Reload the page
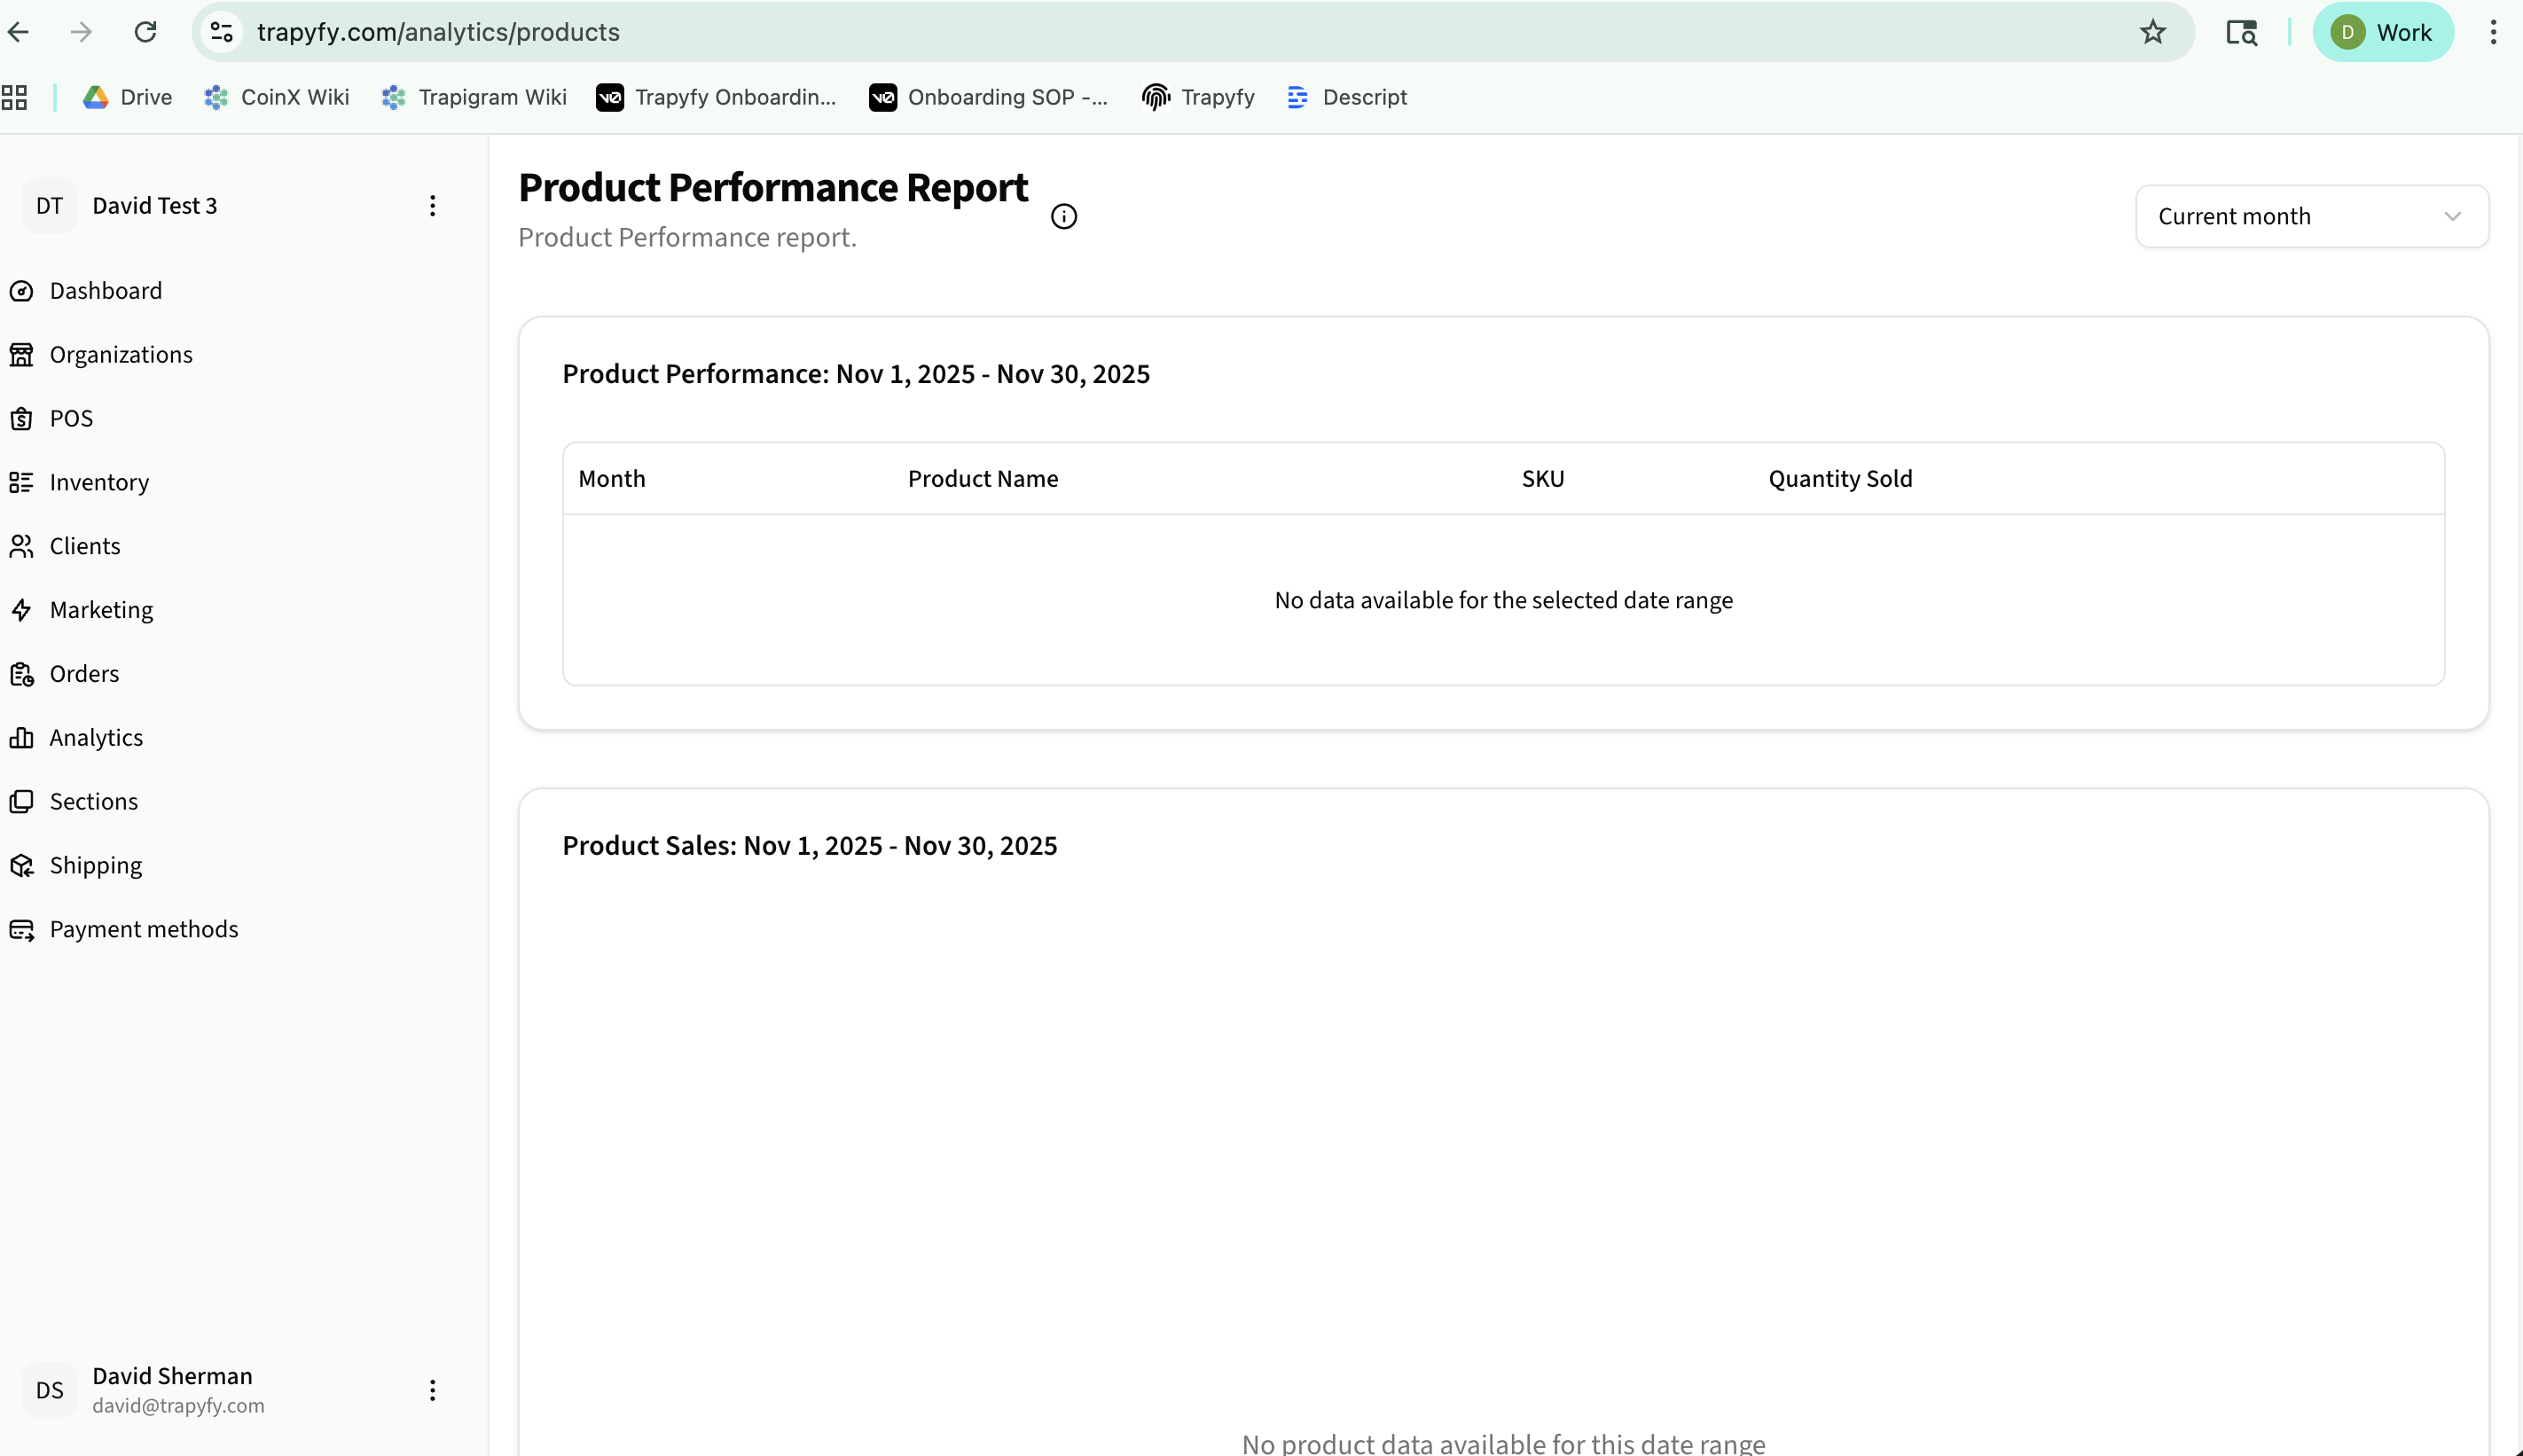Image resolution: width=2523 pixels, height=1456 pixels. coord(145,32)
